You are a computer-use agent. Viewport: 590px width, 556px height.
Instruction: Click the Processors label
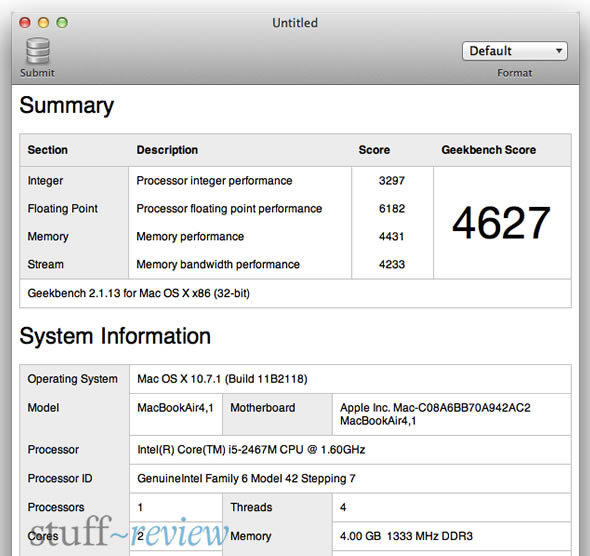click(56, 507)
